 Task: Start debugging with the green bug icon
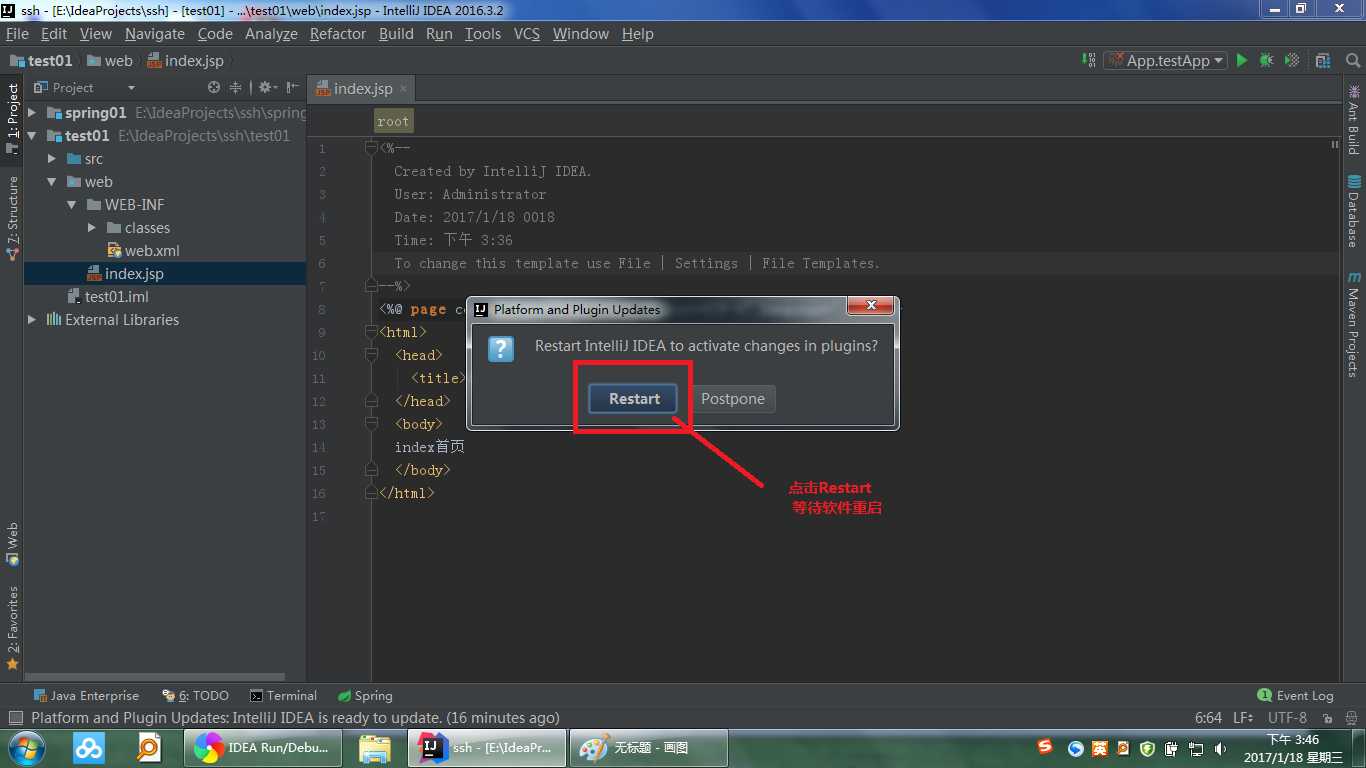tap(1266, 60)
